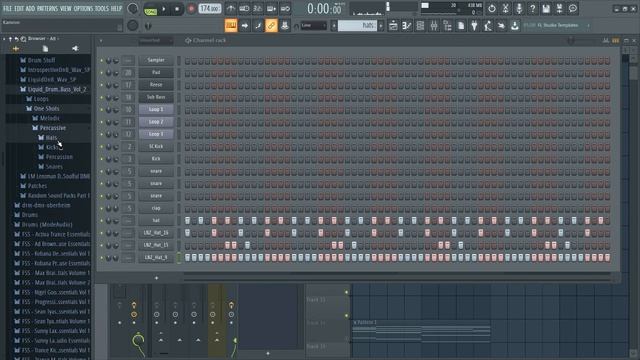This screenshot has width=640, height=360.
Task: Toggle typing keyboard to piano icon
Action: click(x=231, y=26)
